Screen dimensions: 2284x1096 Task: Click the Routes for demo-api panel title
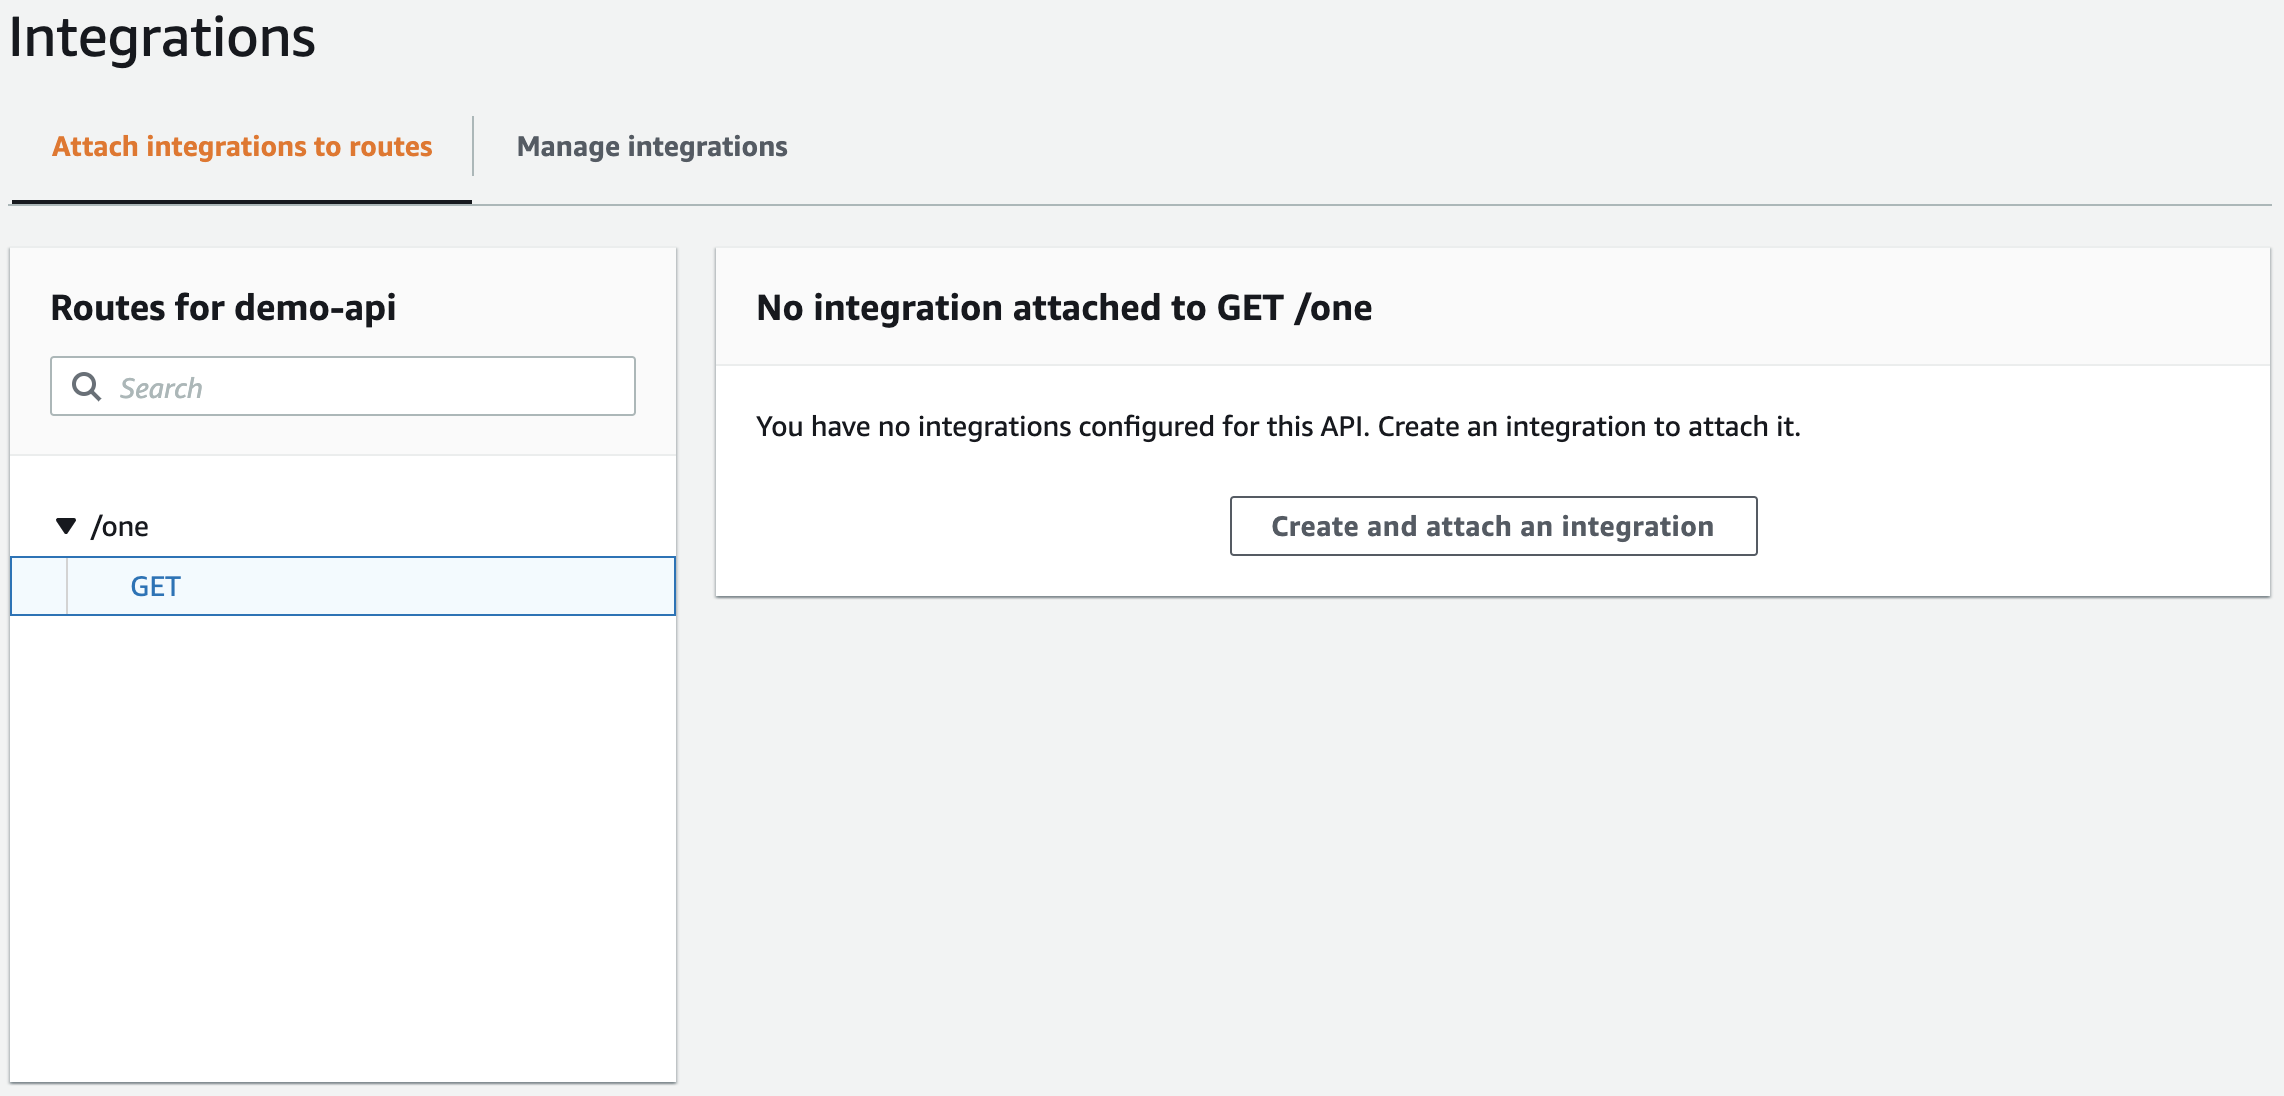(223, 307)
